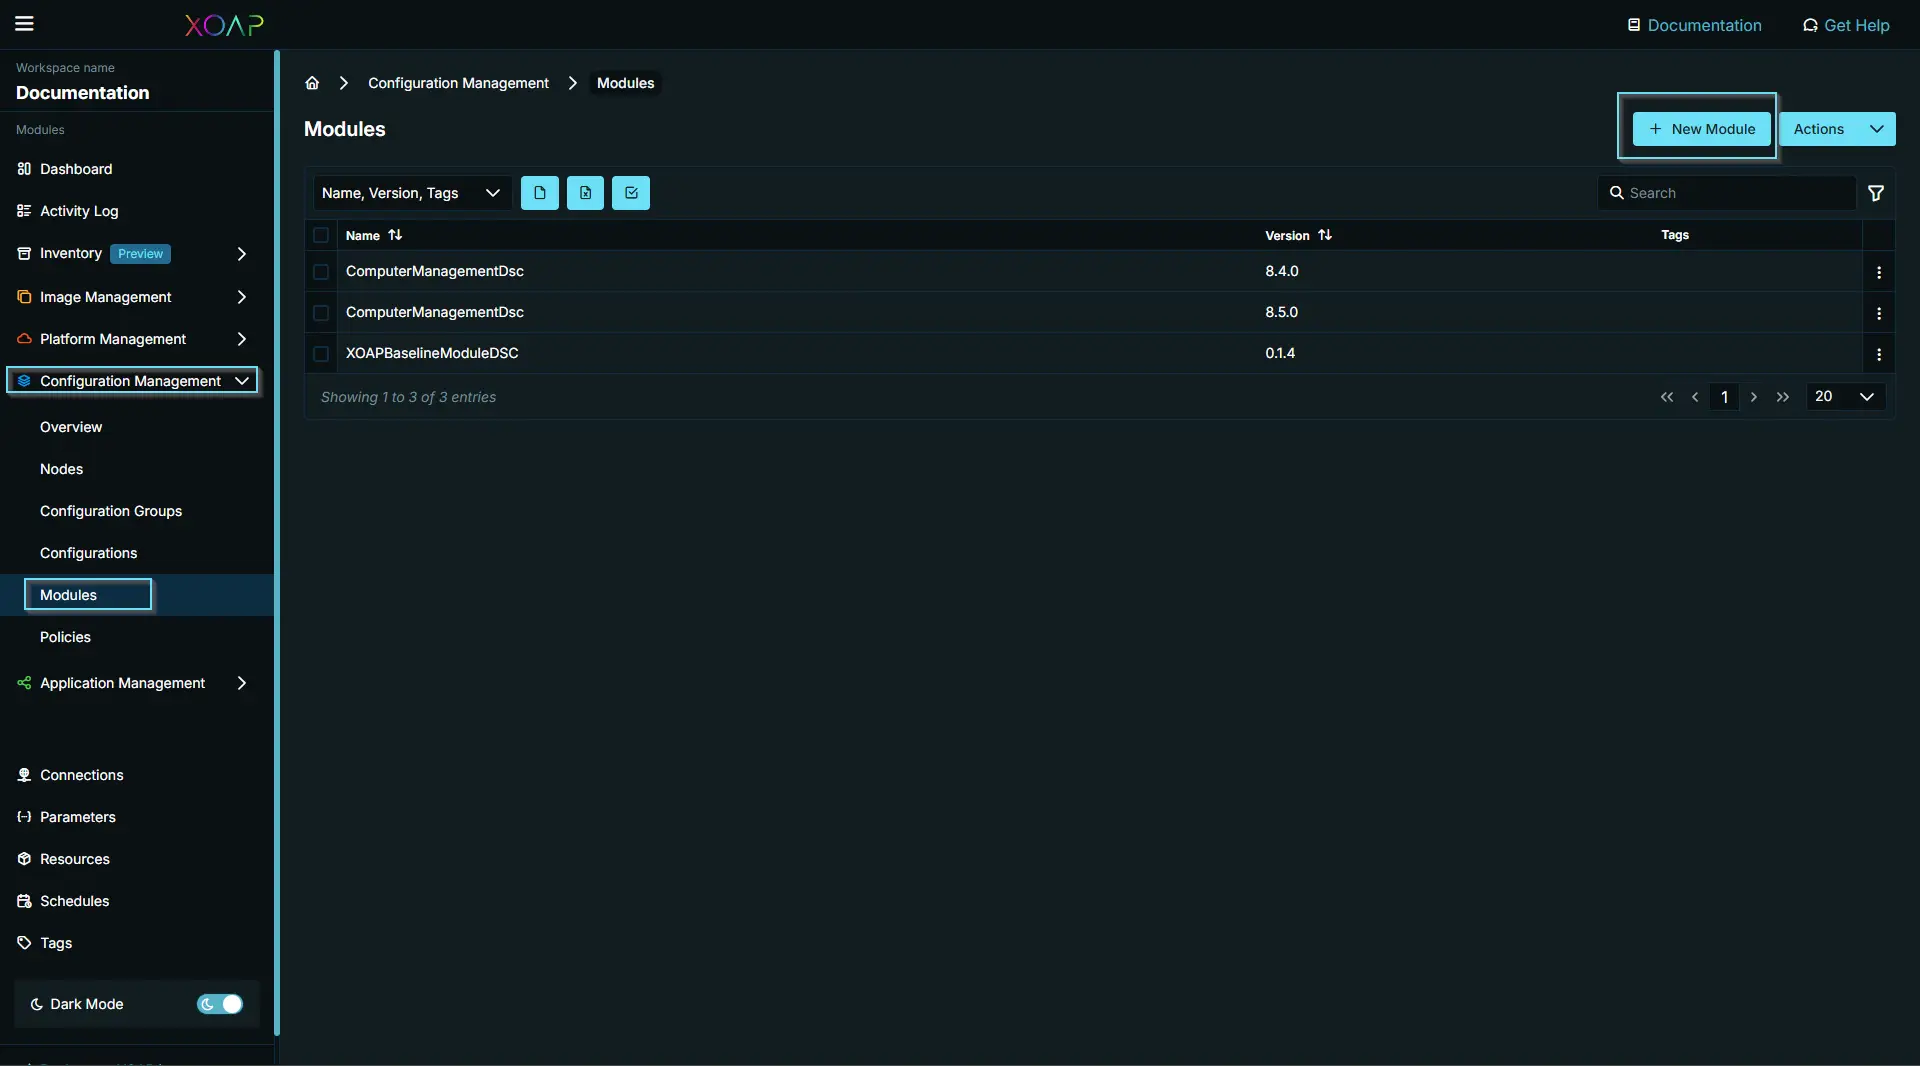Select Policies in the sidebar
The height and width of the screenshot is (1066, 1920).
[64, 637]
